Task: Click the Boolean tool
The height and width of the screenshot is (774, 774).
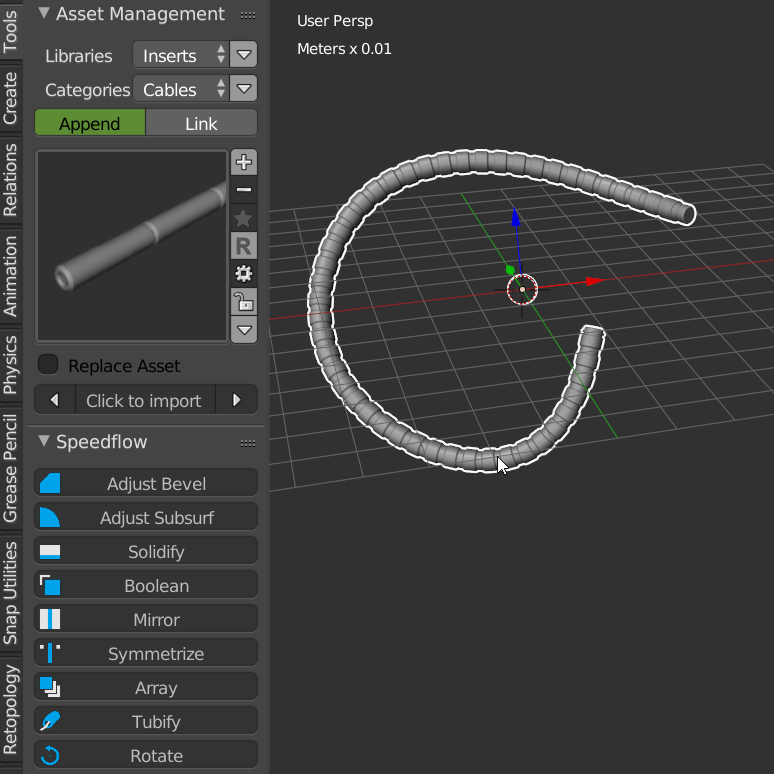Action: pos(146,585)
